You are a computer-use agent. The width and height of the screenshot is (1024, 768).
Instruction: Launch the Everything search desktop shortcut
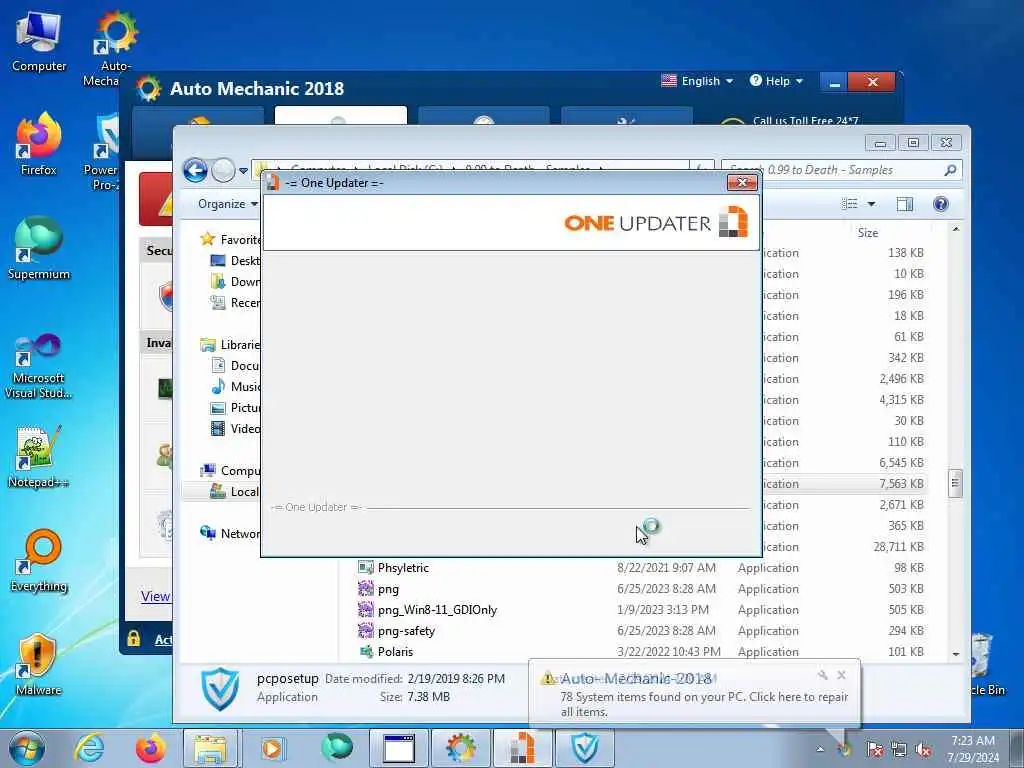point(39,560)
